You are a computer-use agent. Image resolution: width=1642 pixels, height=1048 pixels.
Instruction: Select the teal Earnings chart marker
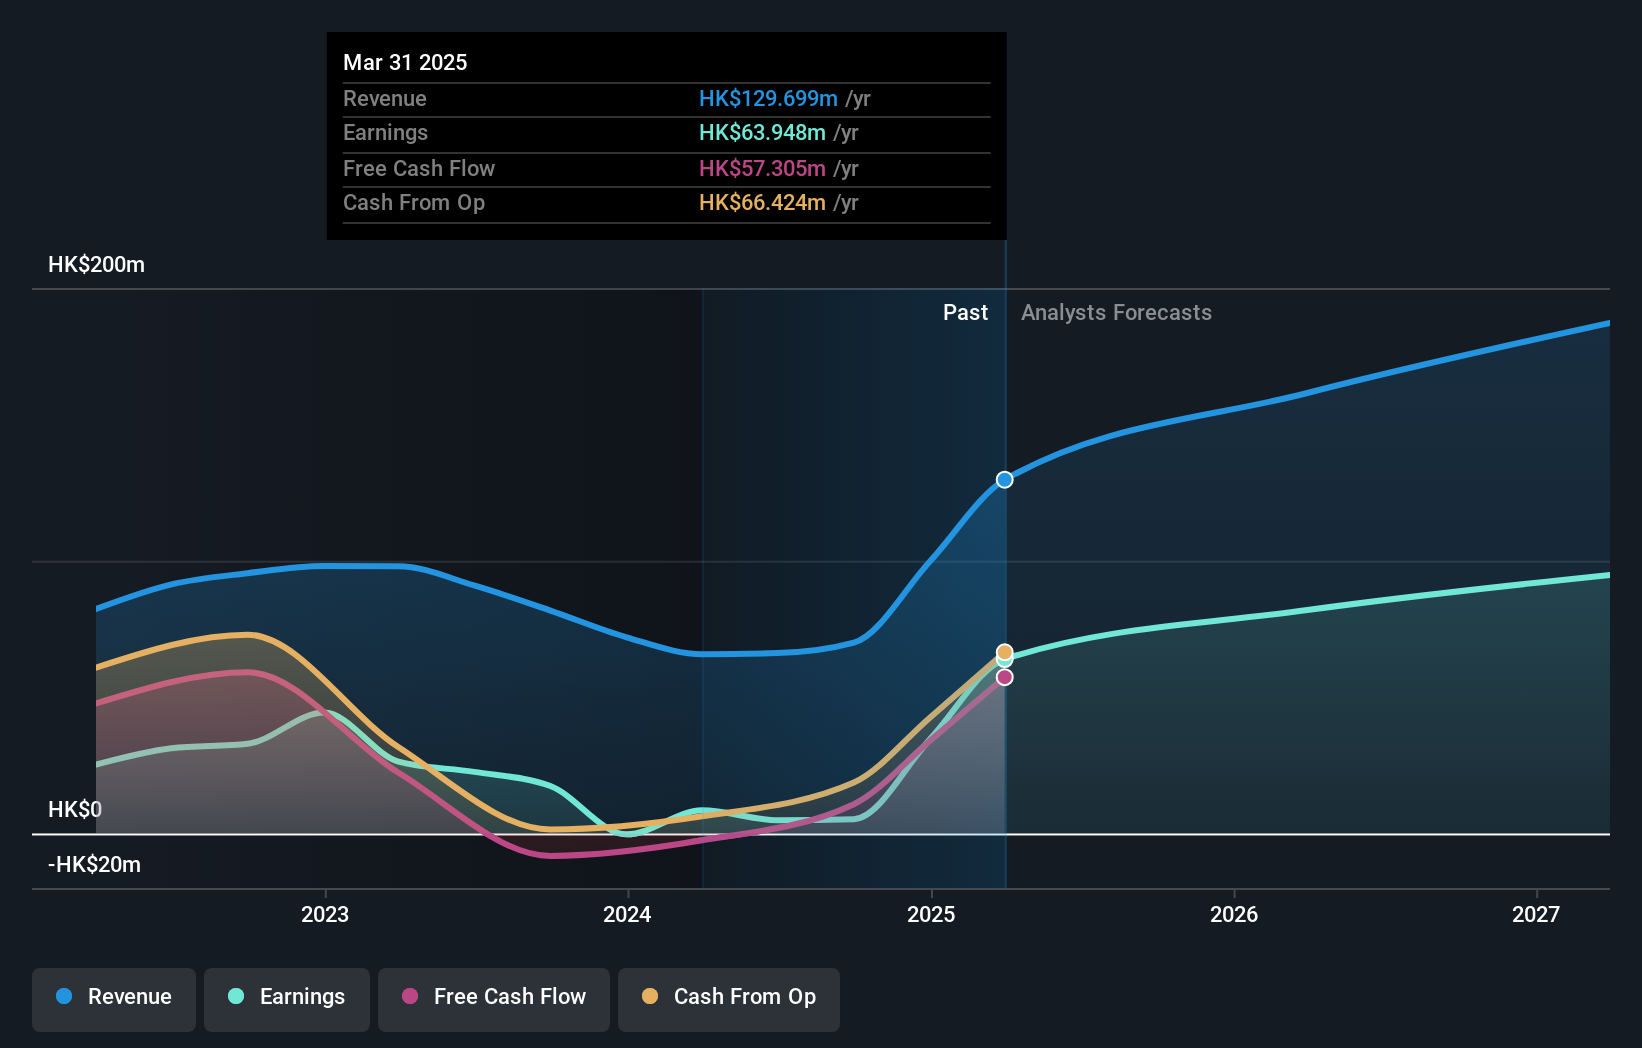1004,663
